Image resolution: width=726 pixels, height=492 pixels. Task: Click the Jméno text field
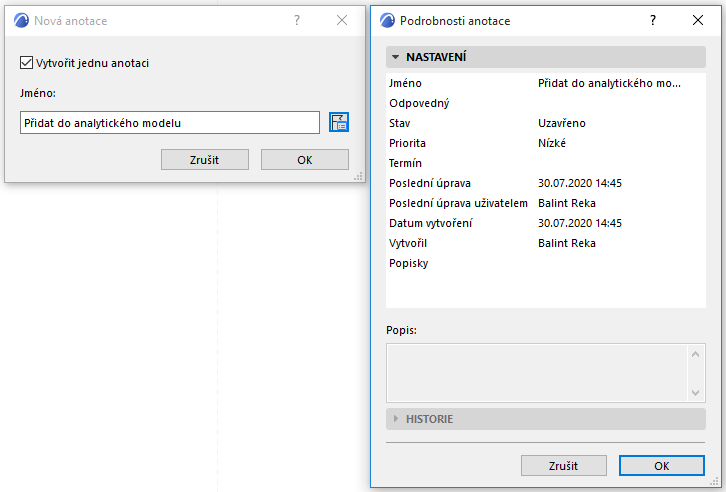[169, 123]
